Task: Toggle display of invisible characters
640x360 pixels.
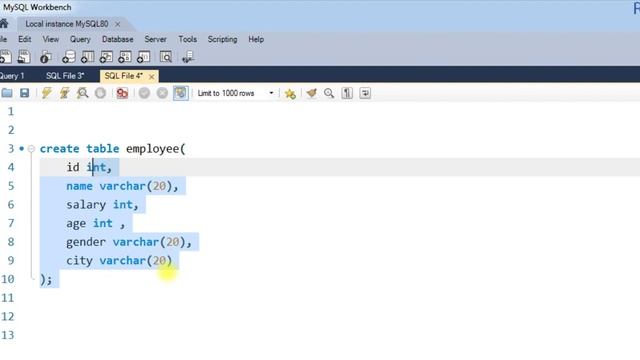Action: [347, 93]
